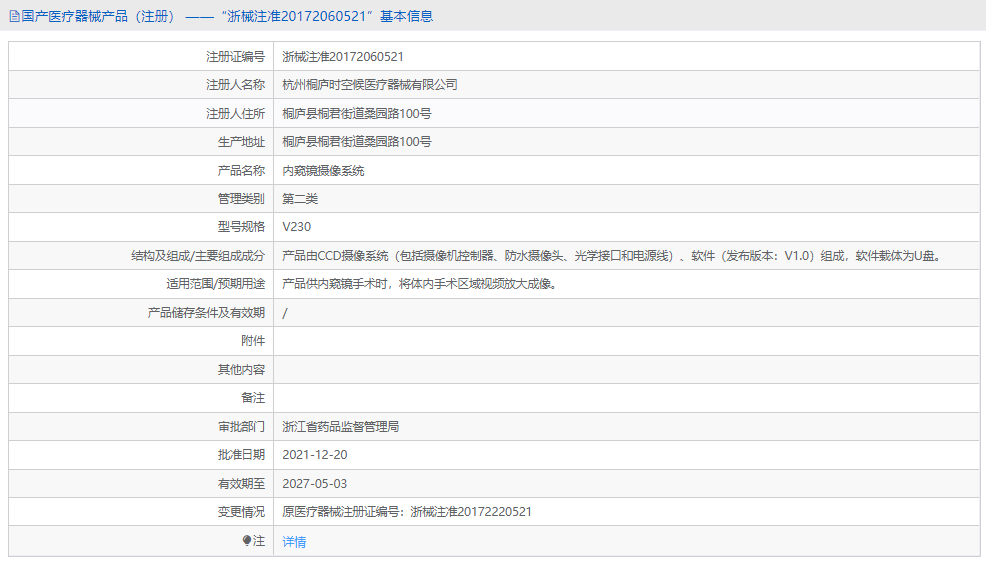Click the 附件 label
986x564 pixels.
253,341
